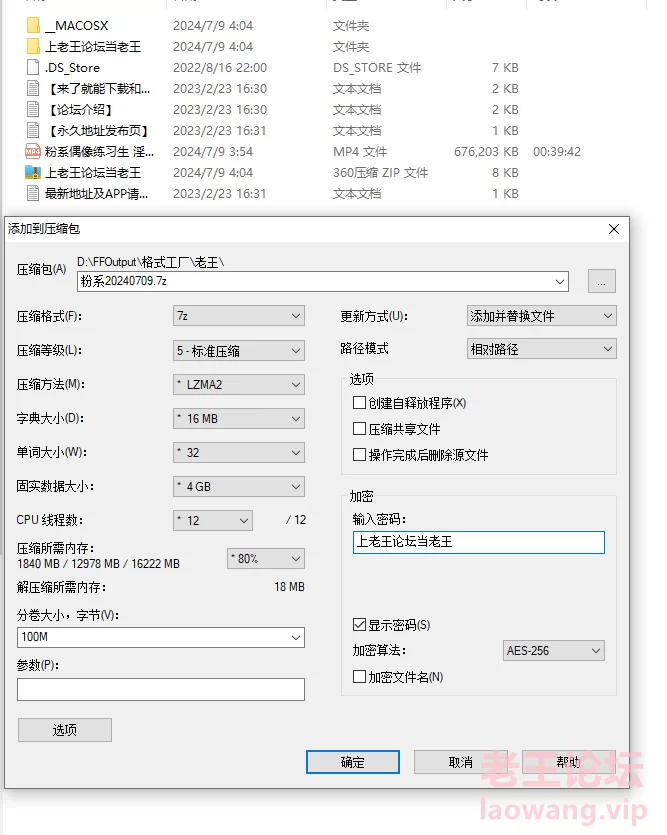Open the 80% memory limit dropdown
This screenshot has height=835, width=667.
[x=266, y=559]
